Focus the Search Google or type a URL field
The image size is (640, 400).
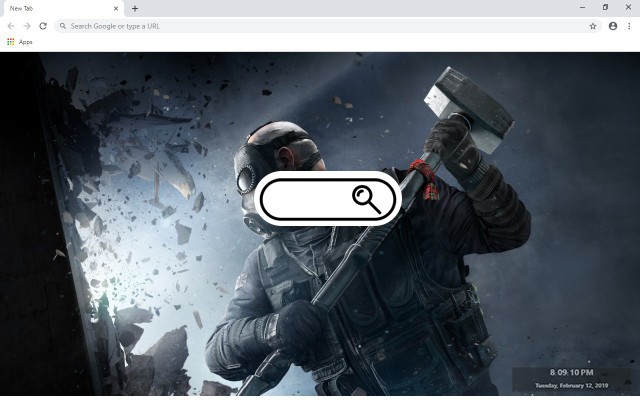328,26
